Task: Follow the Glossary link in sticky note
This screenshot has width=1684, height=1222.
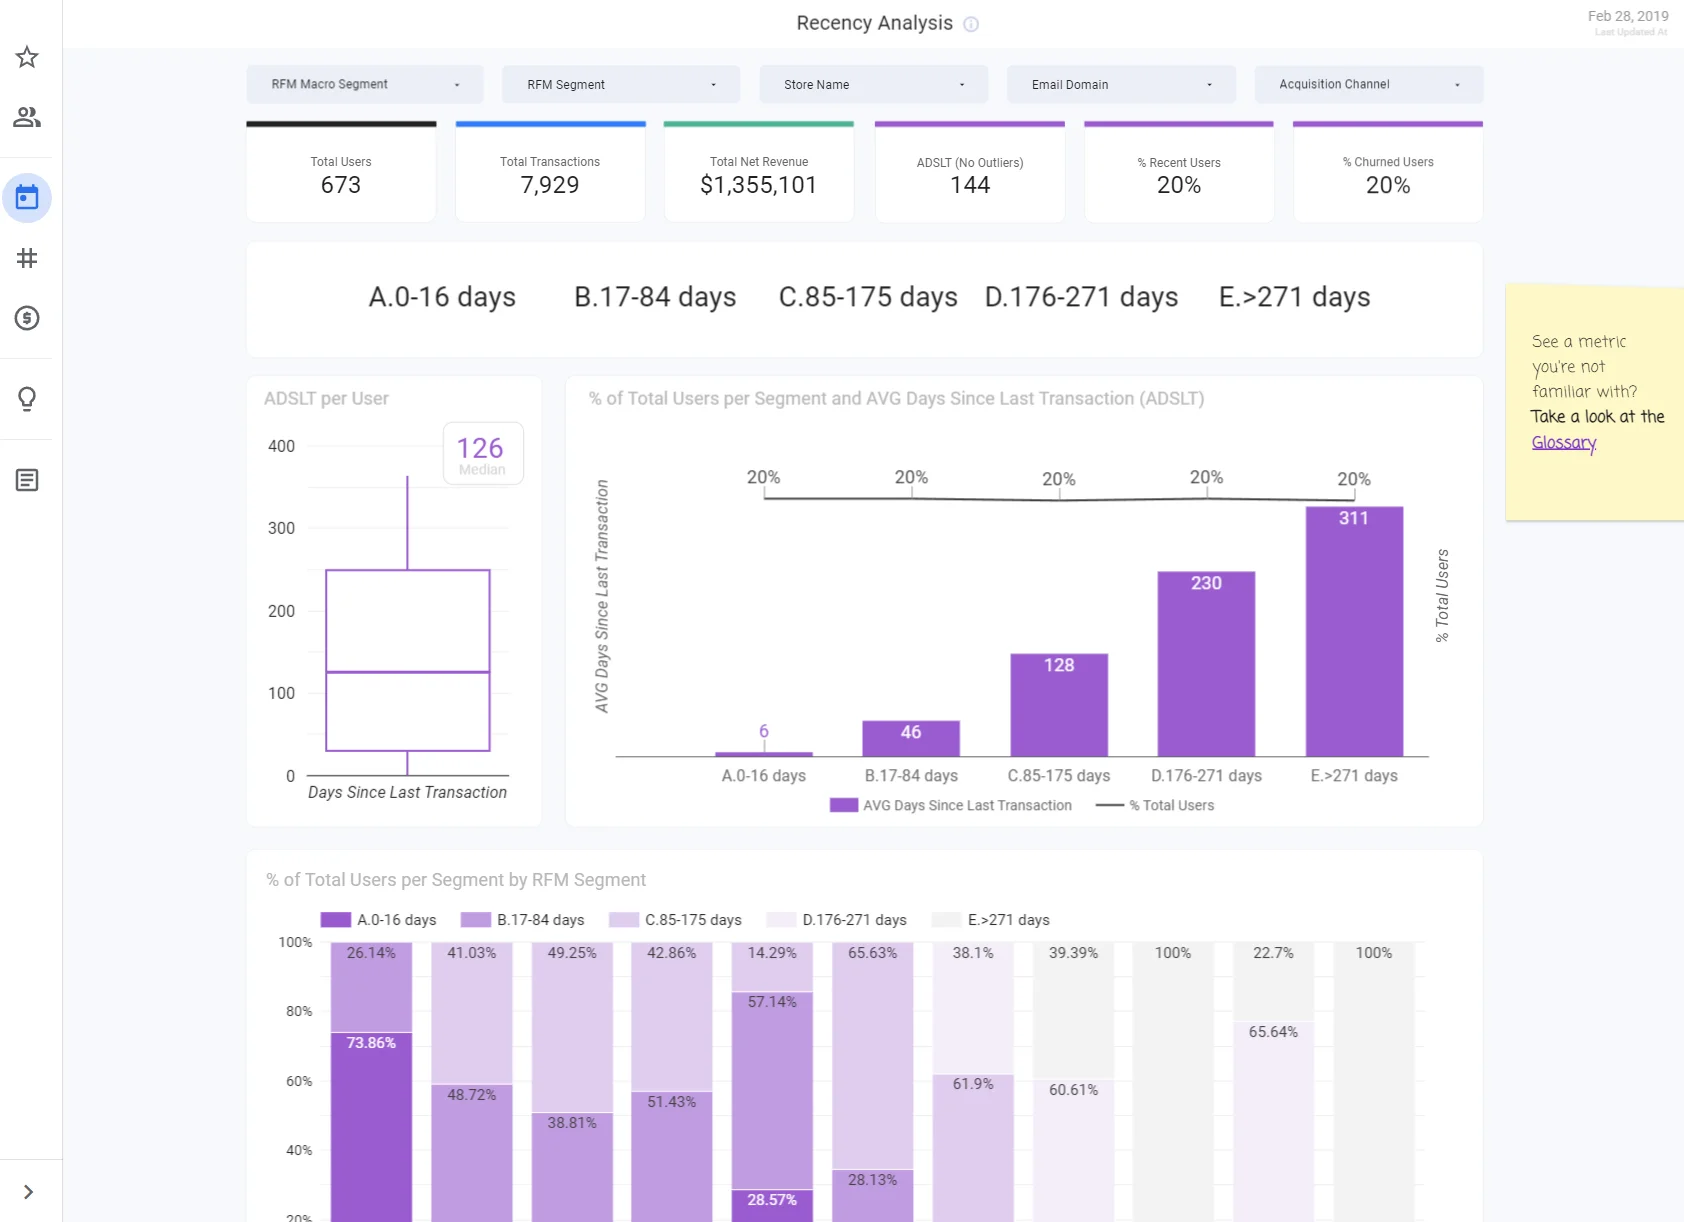Action: [x=1564, y=442]
